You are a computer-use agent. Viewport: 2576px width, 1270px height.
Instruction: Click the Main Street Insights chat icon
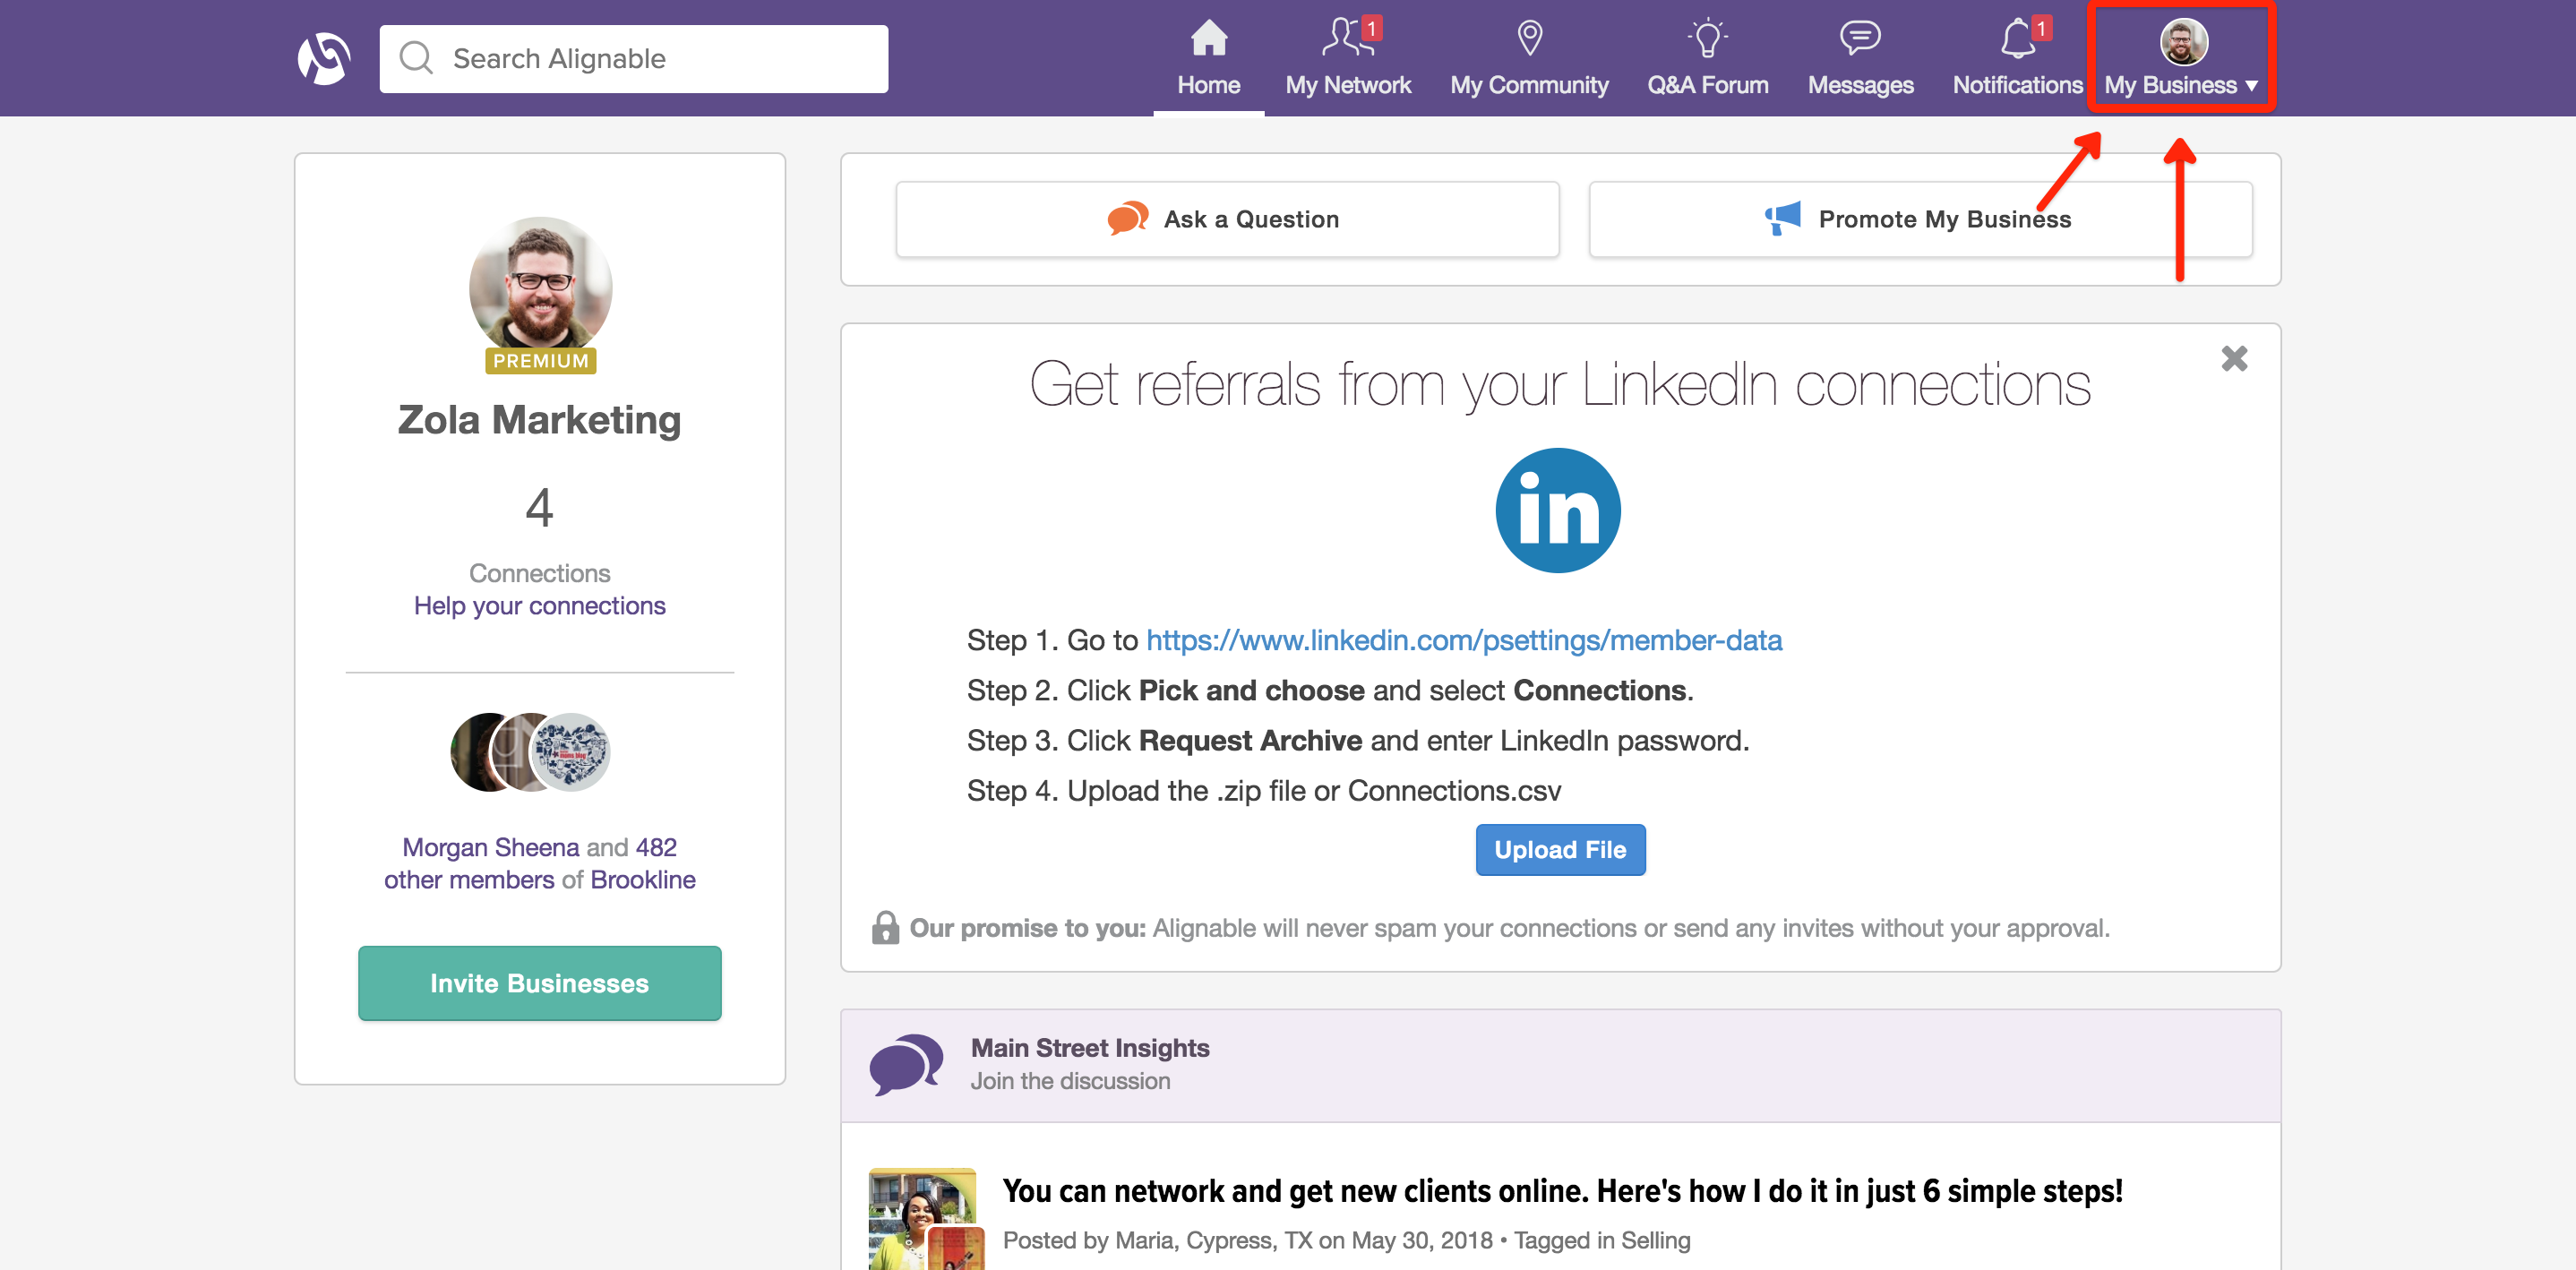tap(906, 1064)
